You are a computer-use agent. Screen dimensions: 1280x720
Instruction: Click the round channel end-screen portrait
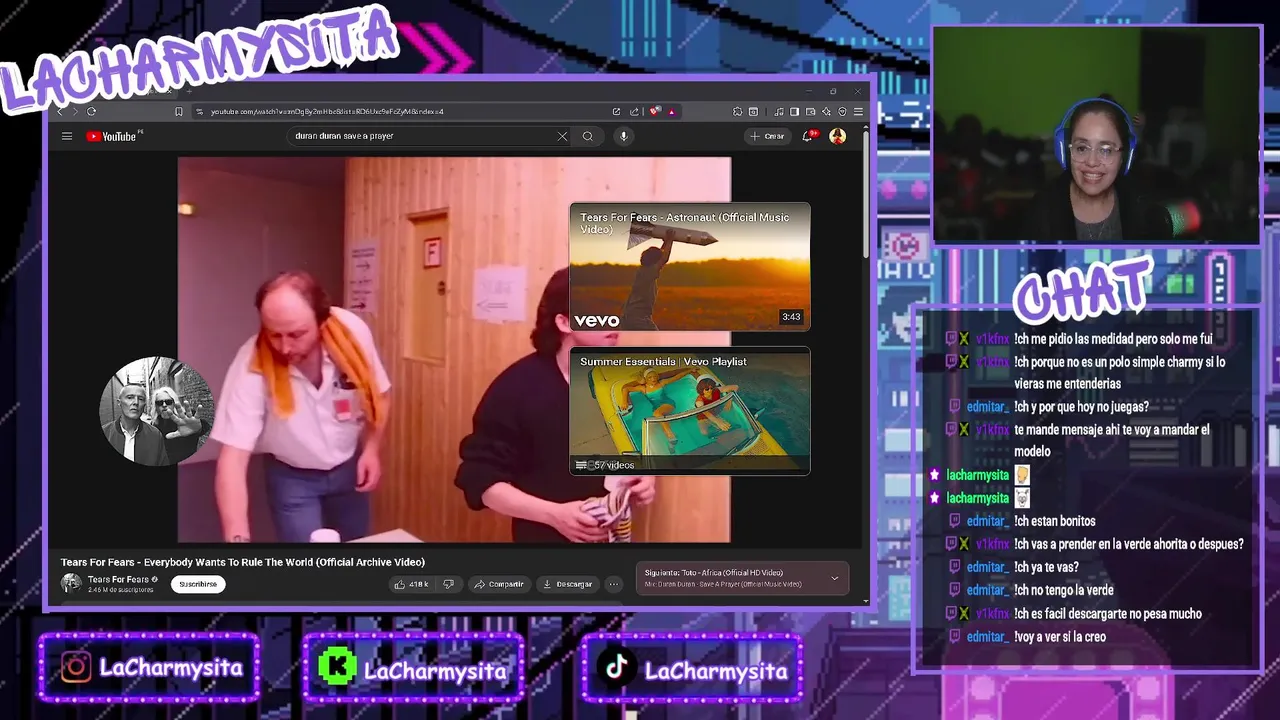tap(157, 411)
